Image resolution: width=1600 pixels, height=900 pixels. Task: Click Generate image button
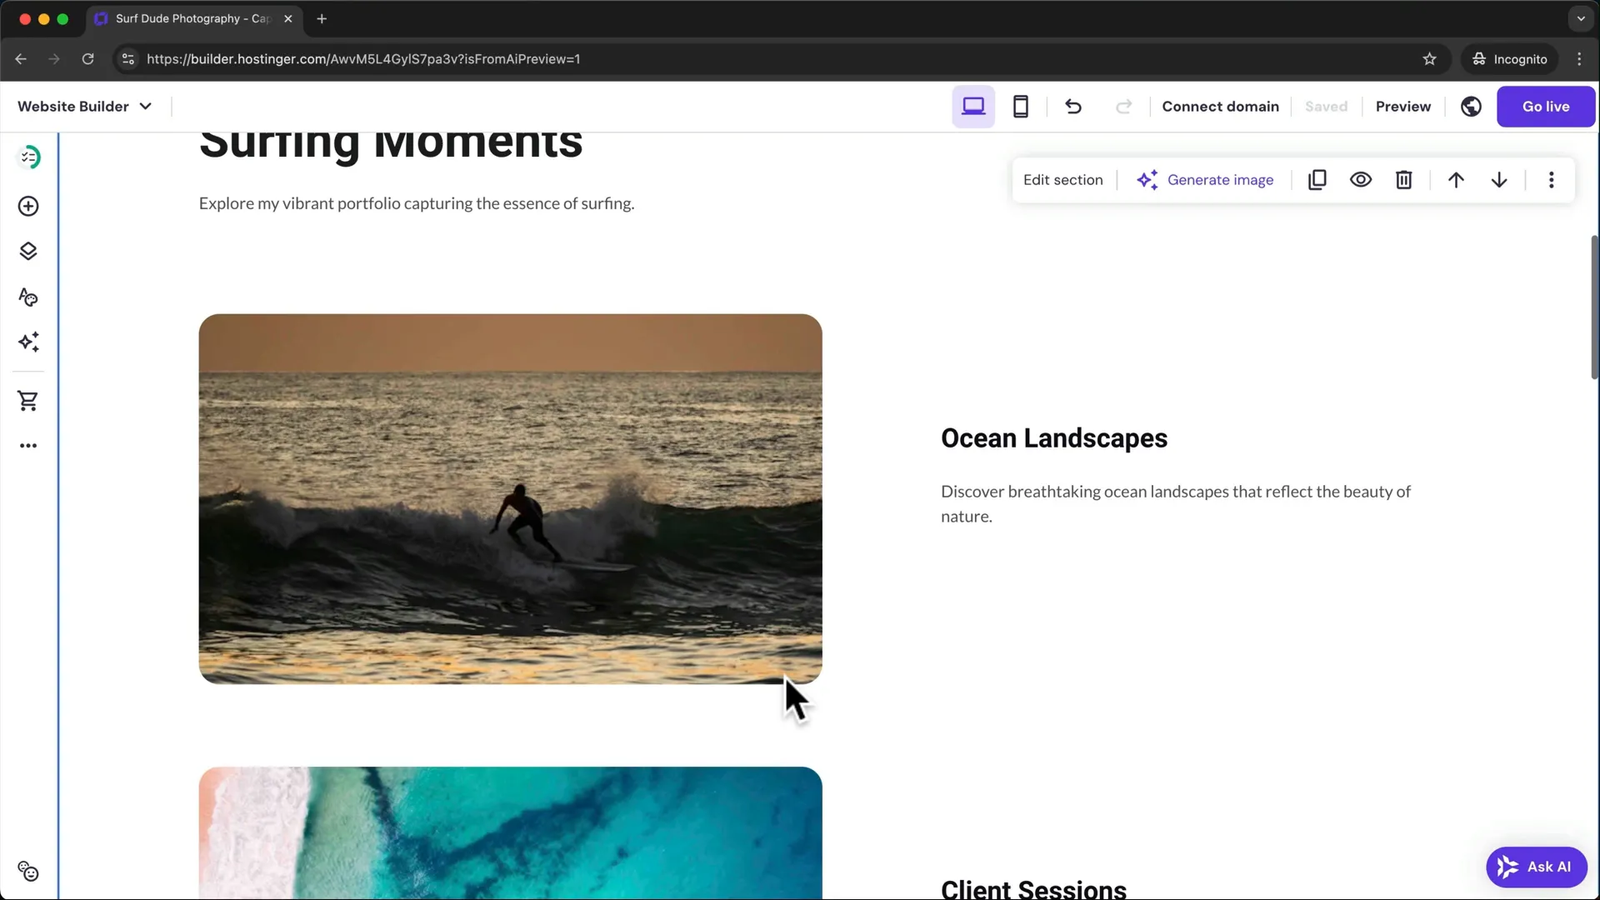(1205, 180)
